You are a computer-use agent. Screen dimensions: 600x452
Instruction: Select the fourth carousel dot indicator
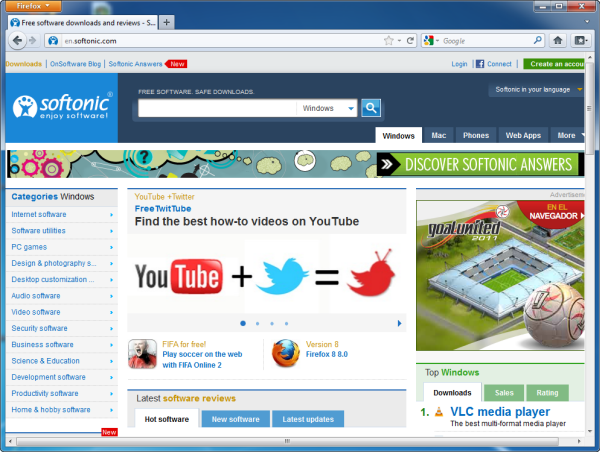pos(286,323)
